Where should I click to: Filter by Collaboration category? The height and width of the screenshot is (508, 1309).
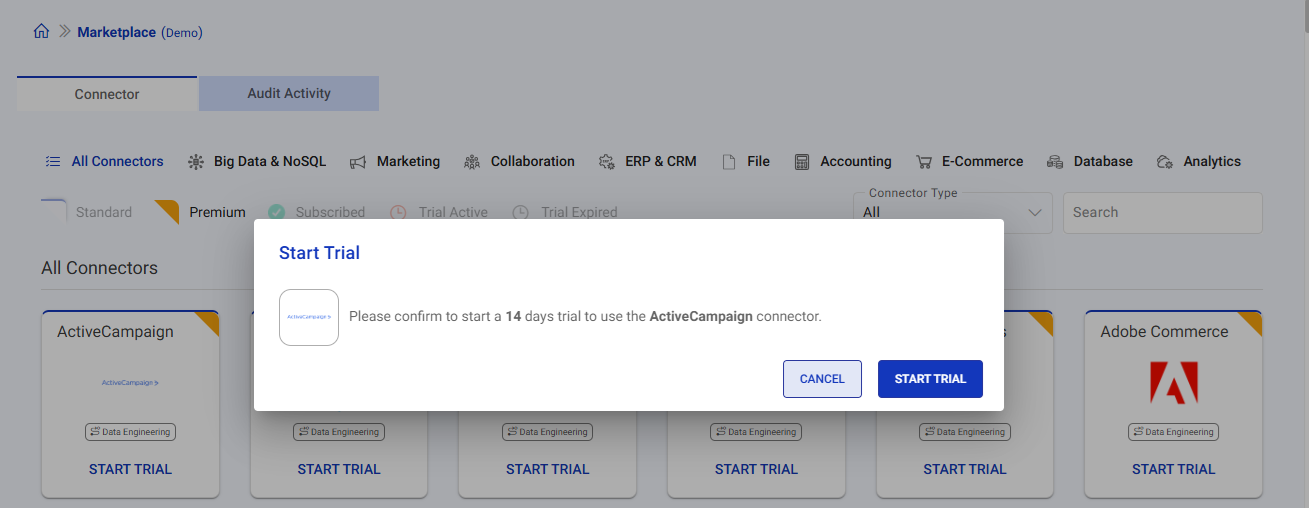[x=520, y=161]
